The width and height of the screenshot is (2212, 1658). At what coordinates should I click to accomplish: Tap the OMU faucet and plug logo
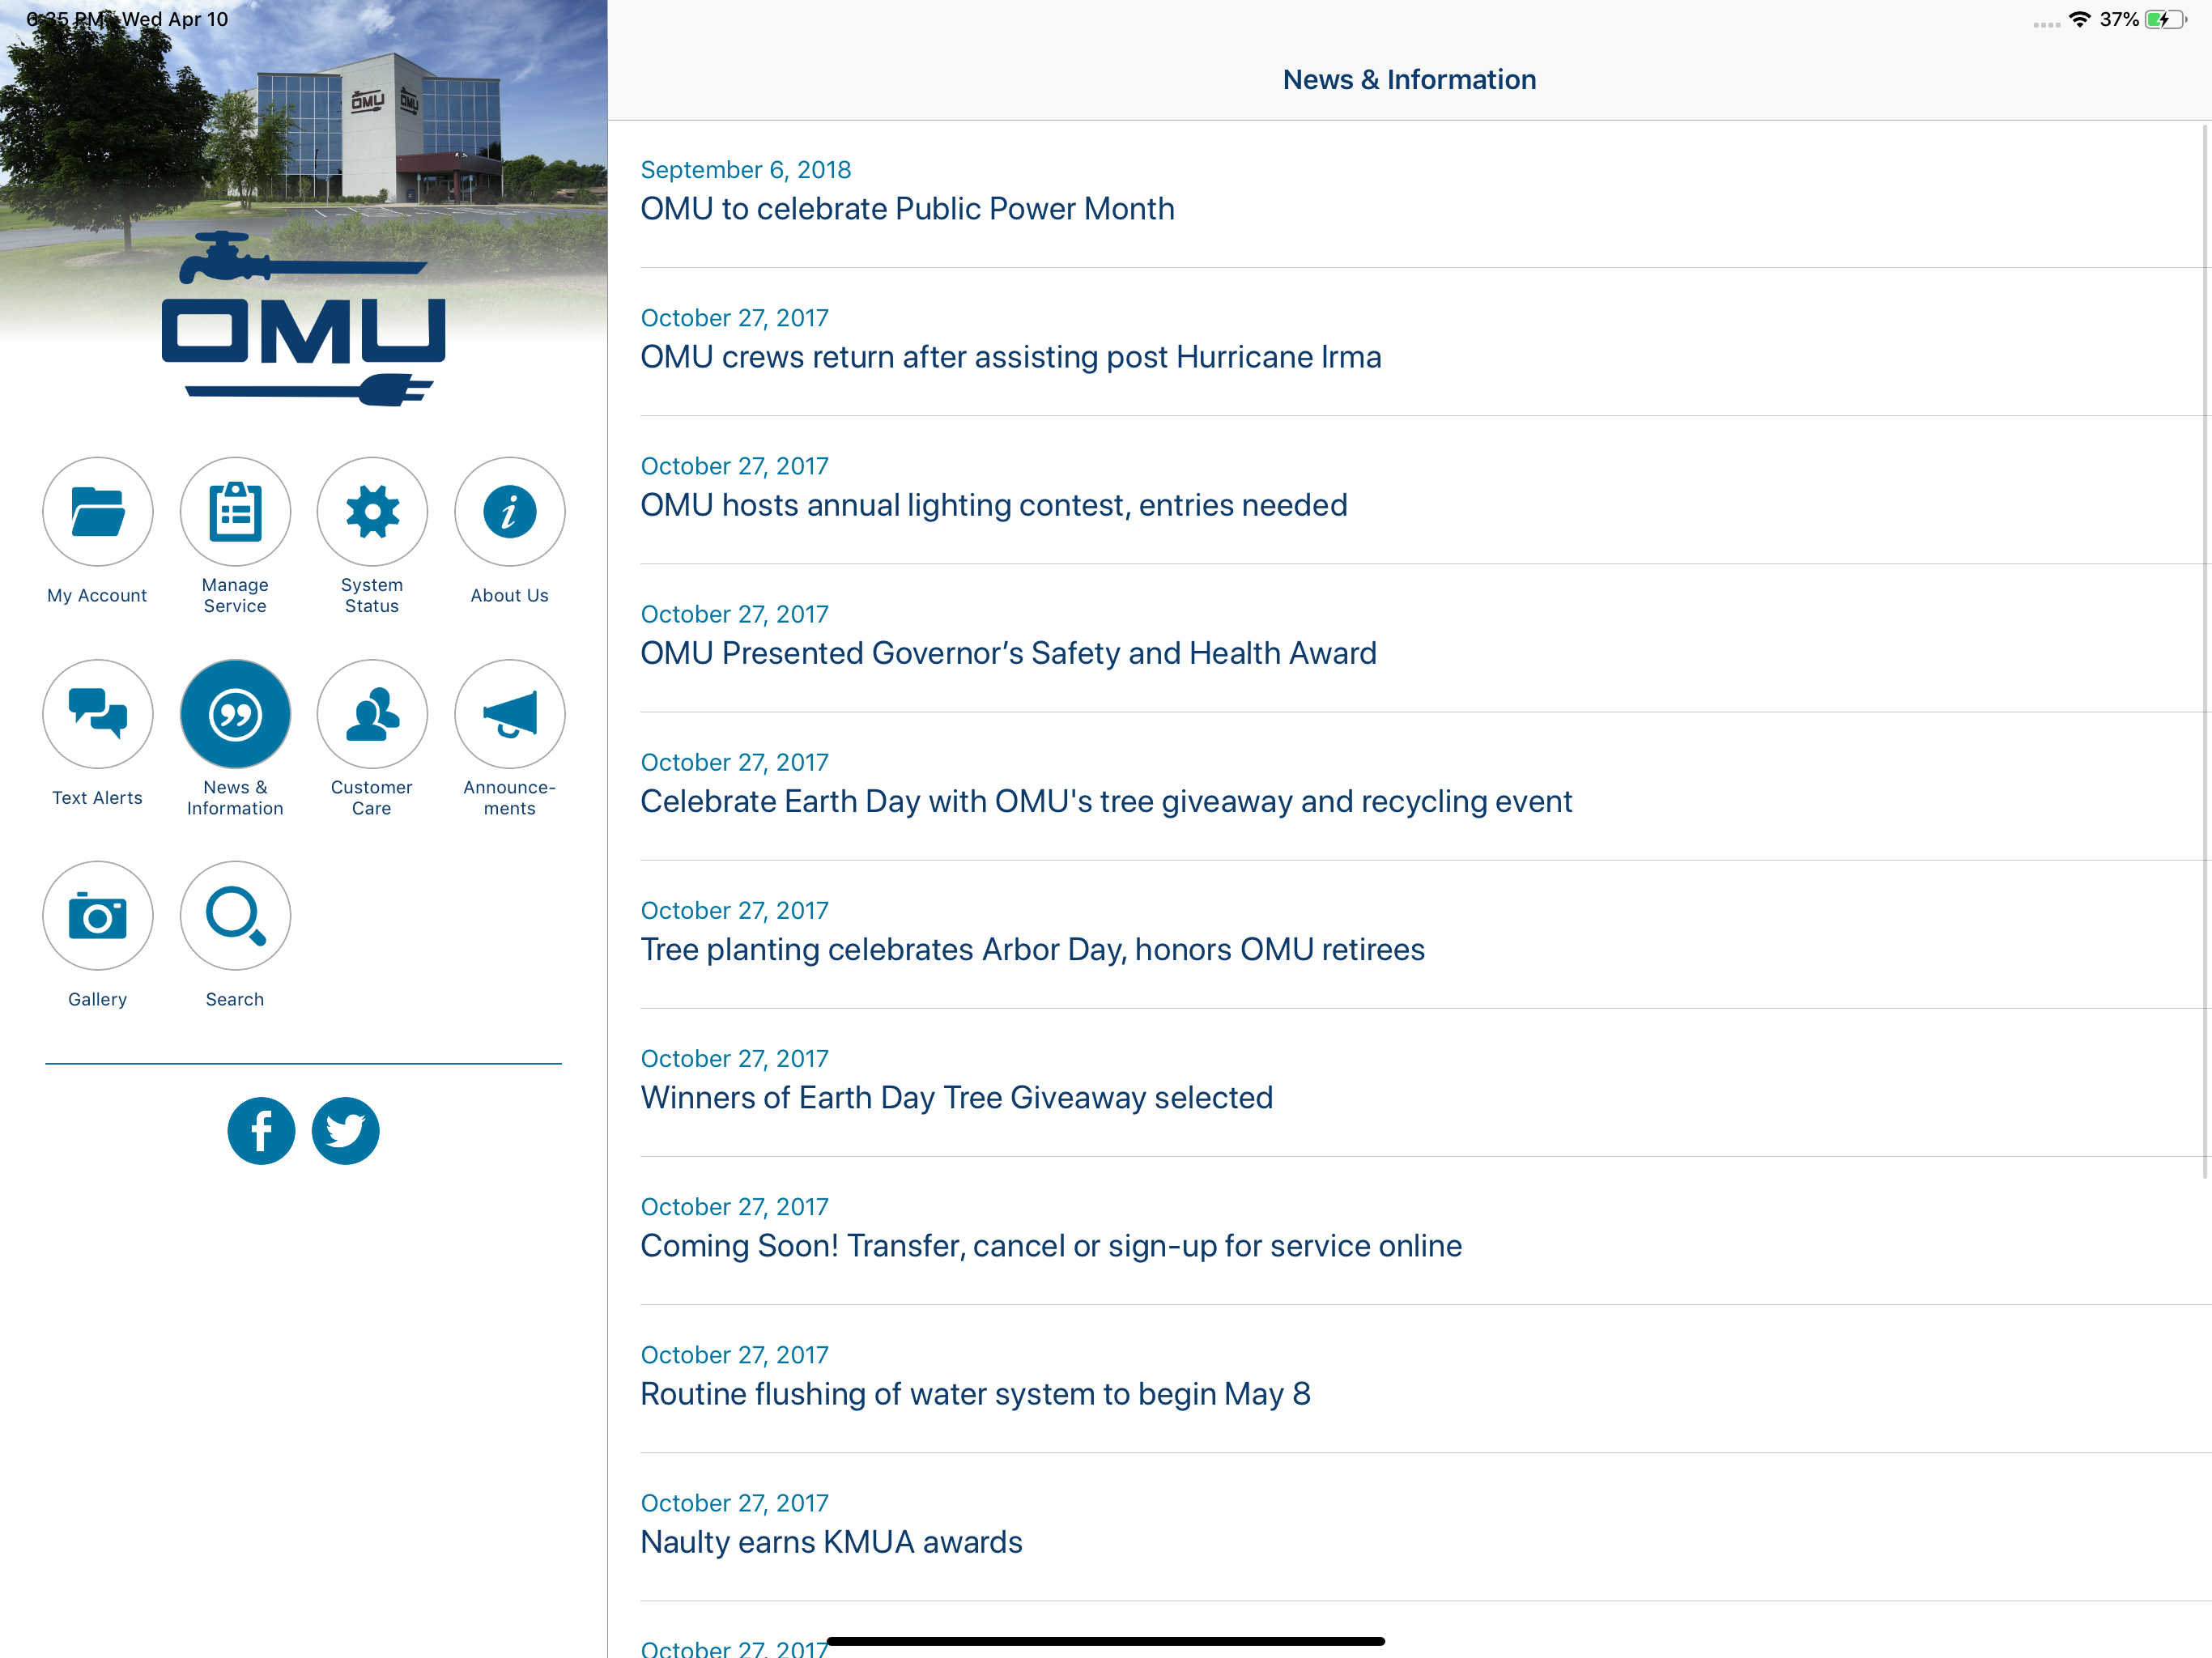coord(304,320)
